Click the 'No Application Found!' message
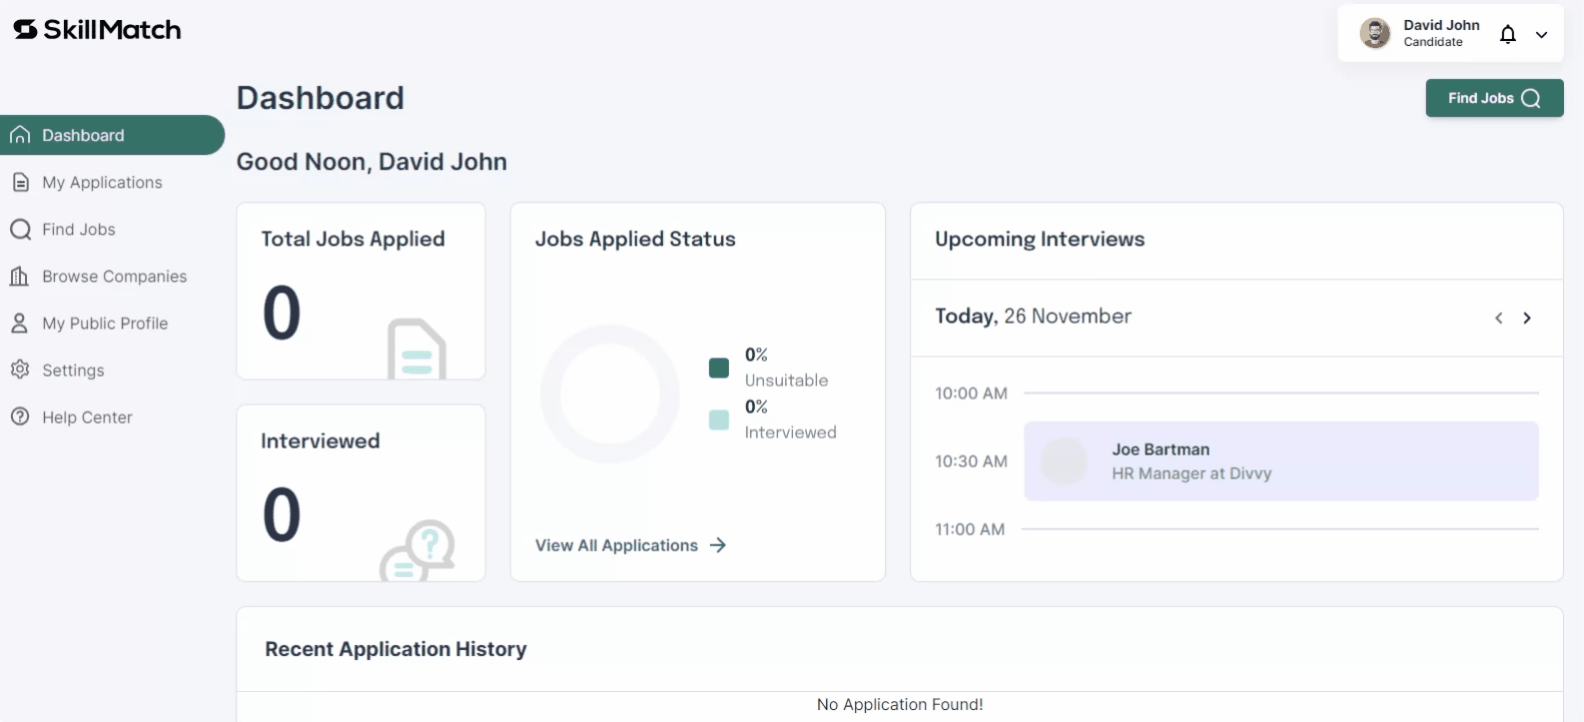Image resolution: width=1584 pixels, height=722 pixels. 900,704
